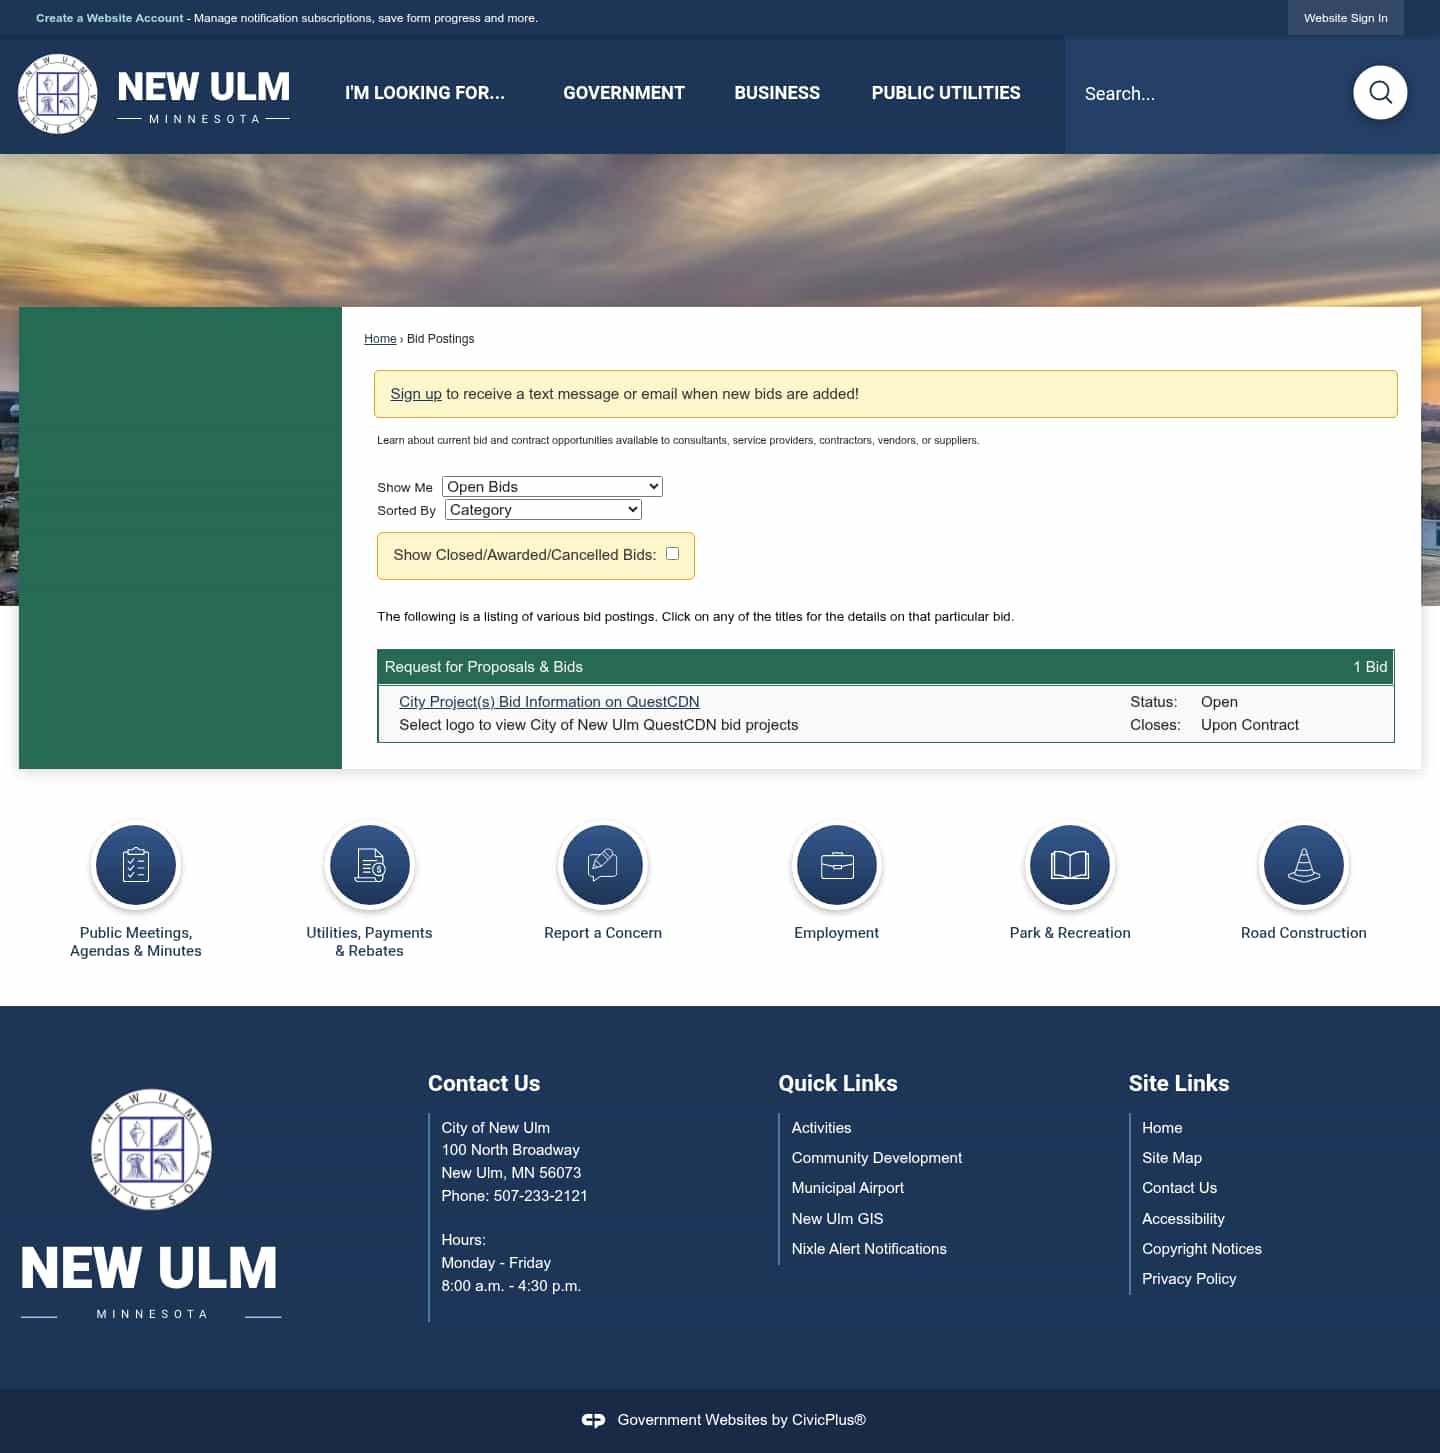Viewport: 1440px width, 1453px height.
Task: Click the Road Construction cone icon
Action: [1303, 865]
